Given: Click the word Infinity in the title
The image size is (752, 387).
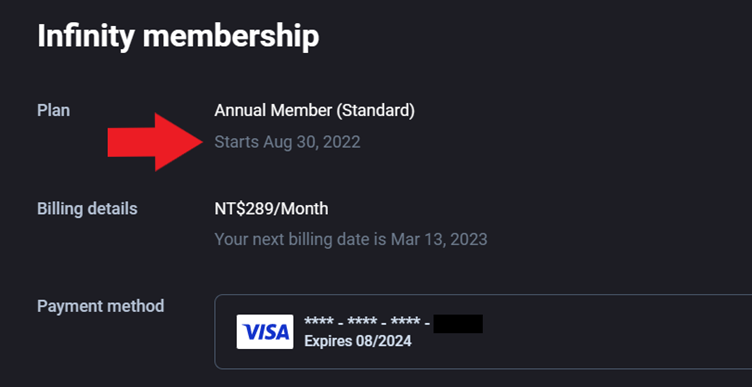Looking at the screenshot, I should point(85,36).
